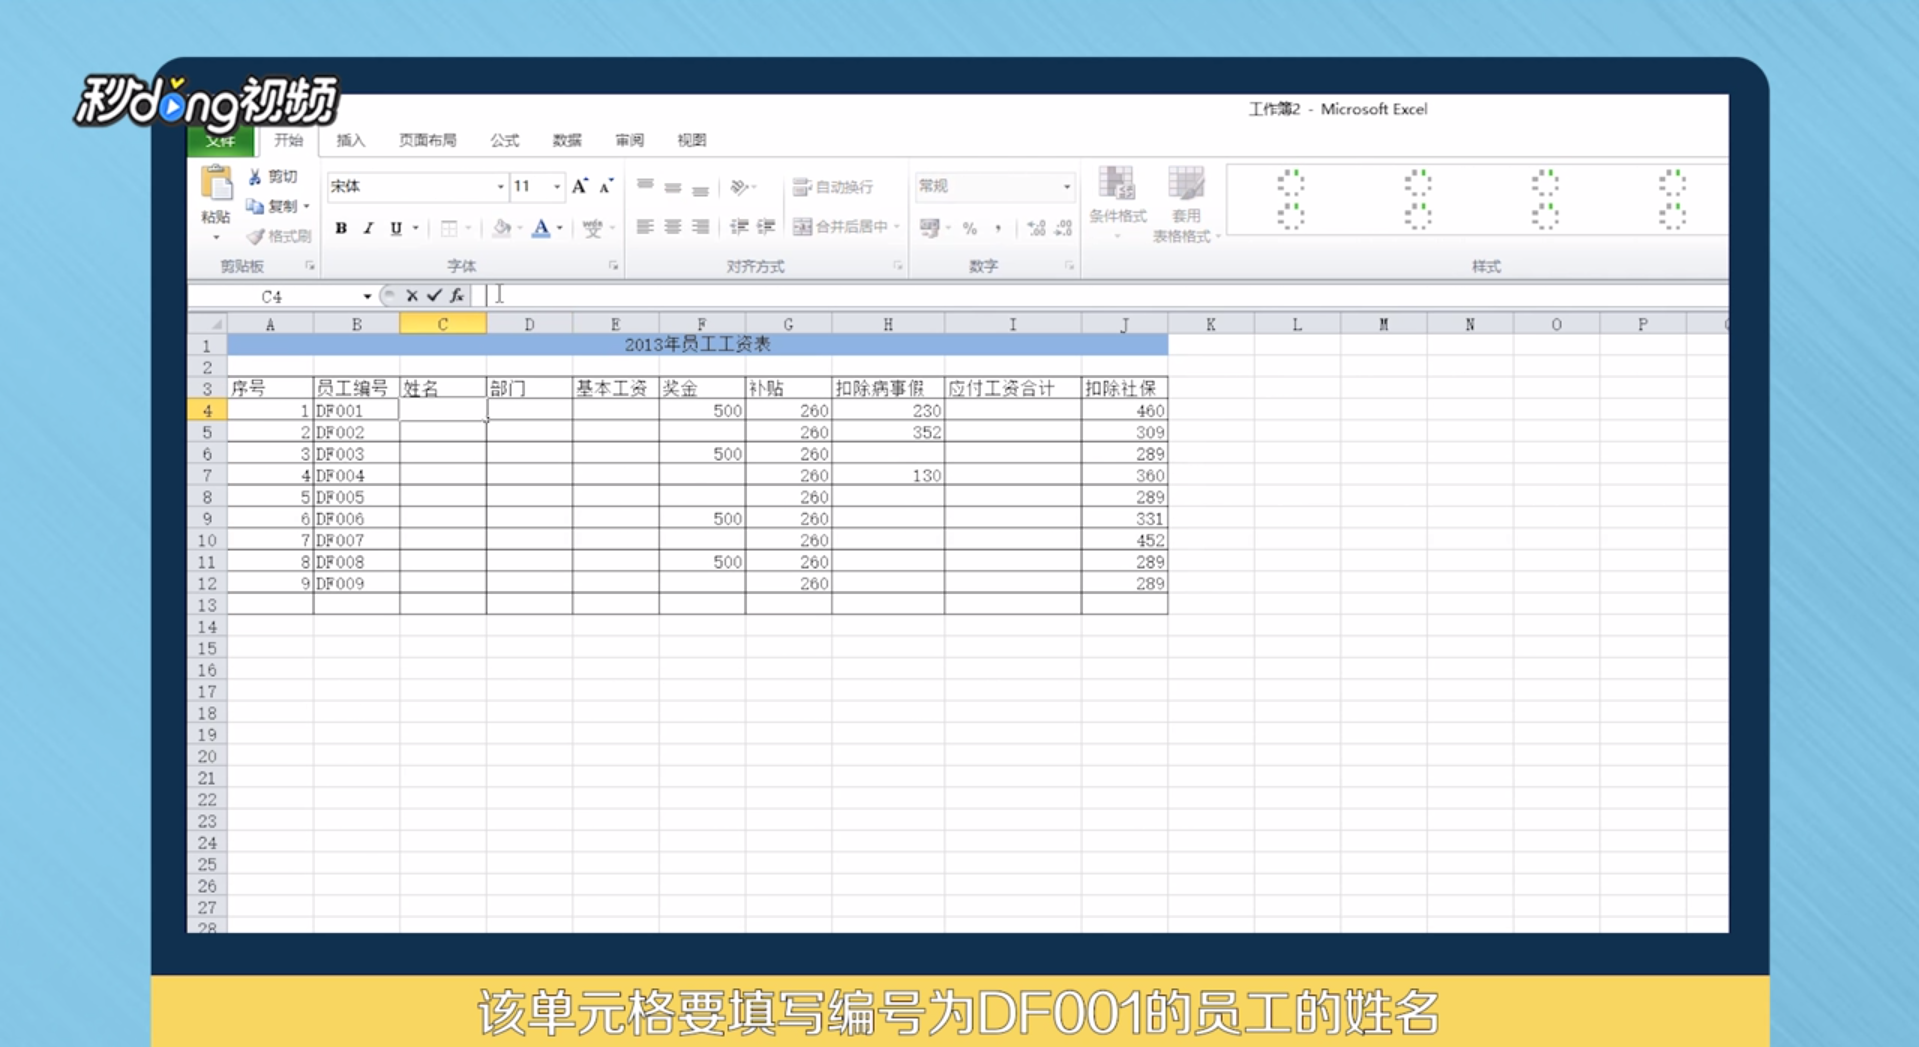Image resolution: width=1919 pixels, height=1047 pixels.
Task: Toggle Bold formatting
Action: pyautogui.click(x=341, y=229)
